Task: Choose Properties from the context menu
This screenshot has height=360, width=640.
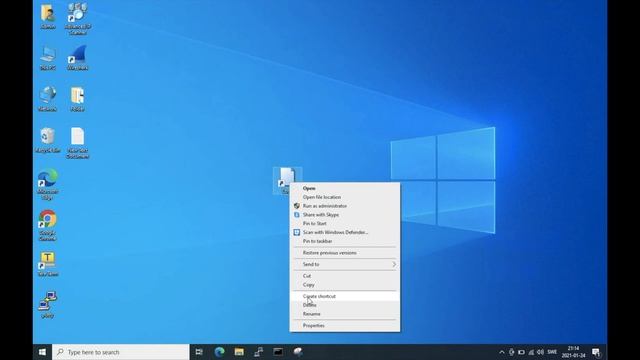Action: (x=345, y=326)
